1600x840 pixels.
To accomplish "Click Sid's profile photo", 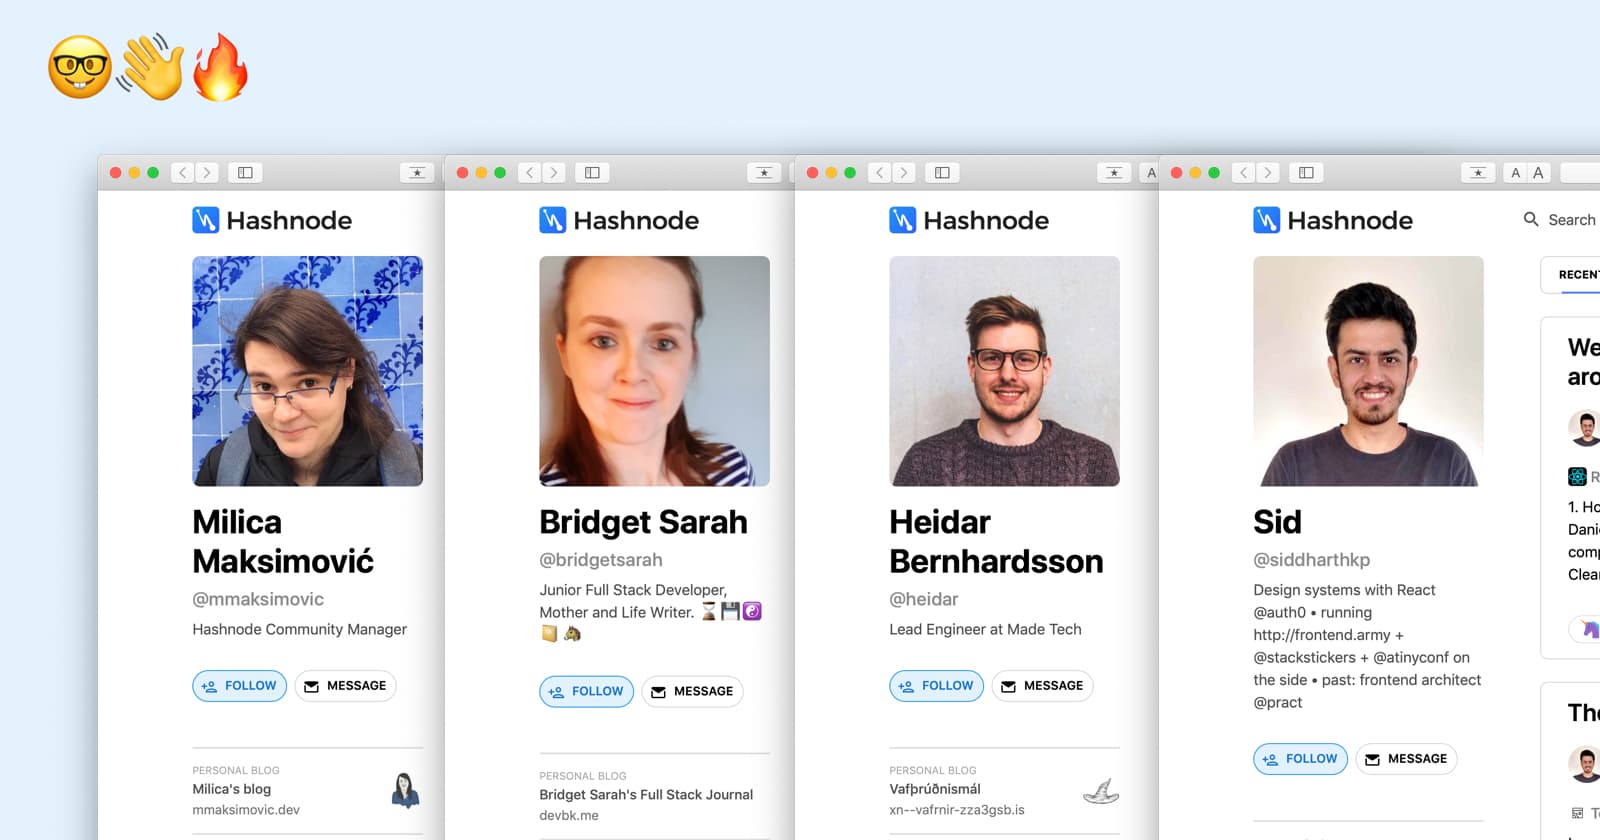I will pyautogui.click(x=1368, y=371).
